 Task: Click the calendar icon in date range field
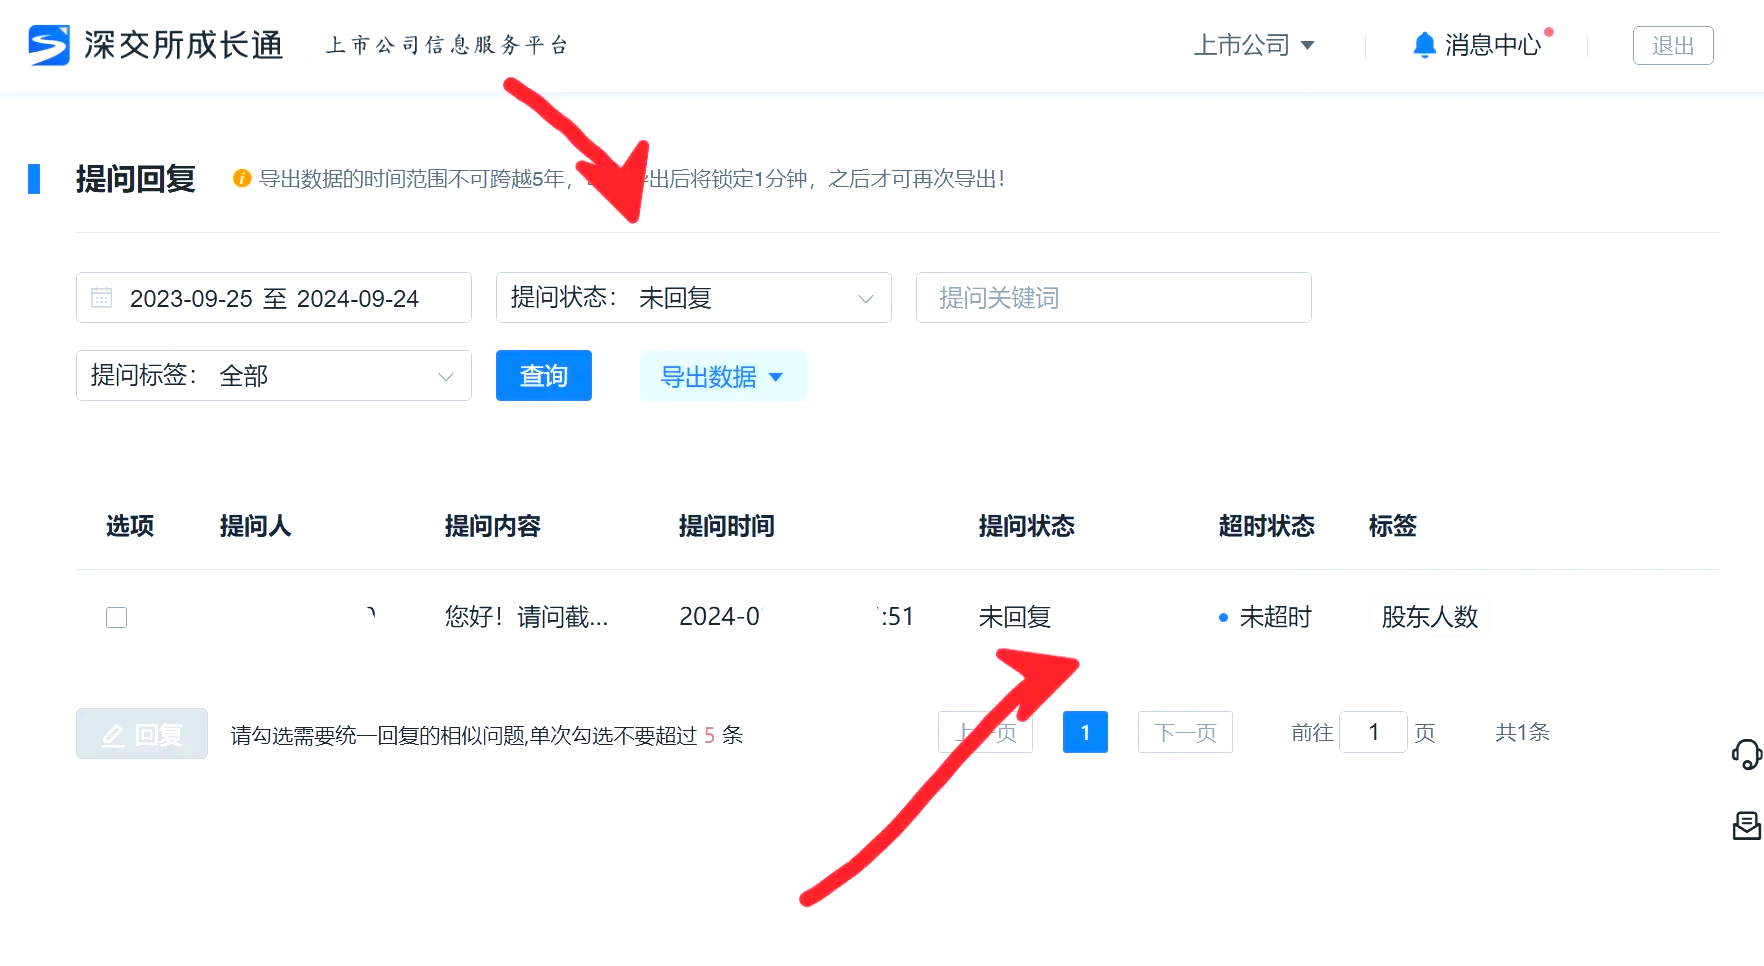102,297
